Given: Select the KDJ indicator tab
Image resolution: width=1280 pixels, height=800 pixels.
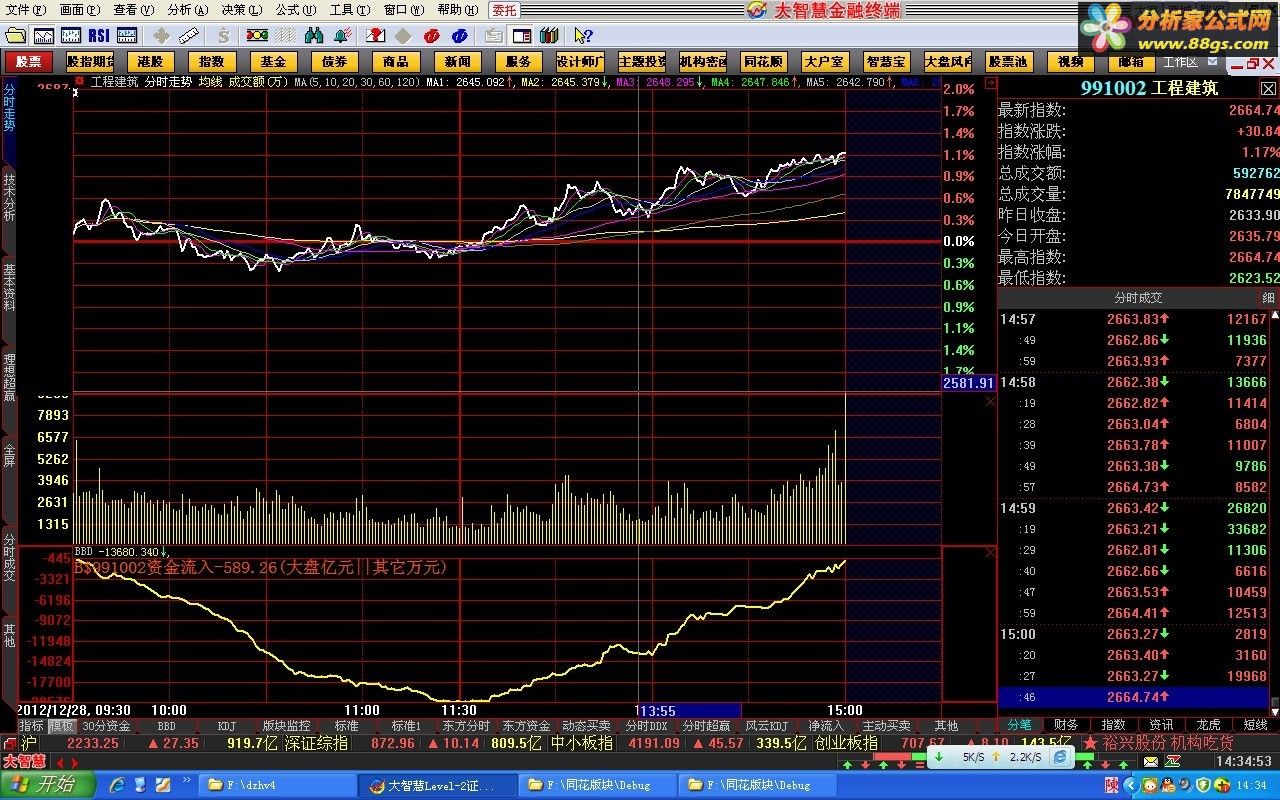Looking at the screenshot, I should click(x=227, y=726).
